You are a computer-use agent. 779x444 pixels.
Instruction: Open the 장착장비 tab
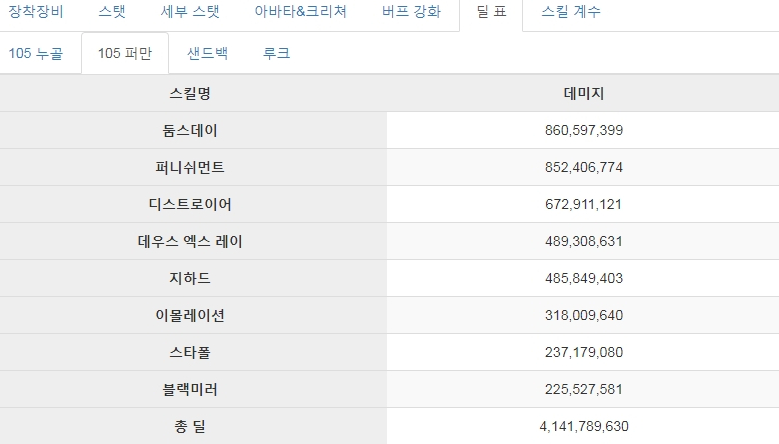(36, 11)
